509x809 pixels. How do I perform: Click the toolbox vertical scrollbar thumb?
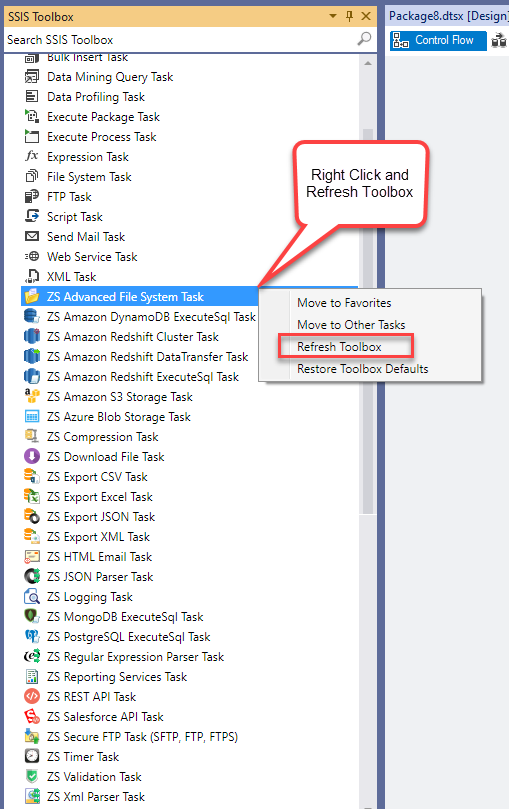coord(368,321)
